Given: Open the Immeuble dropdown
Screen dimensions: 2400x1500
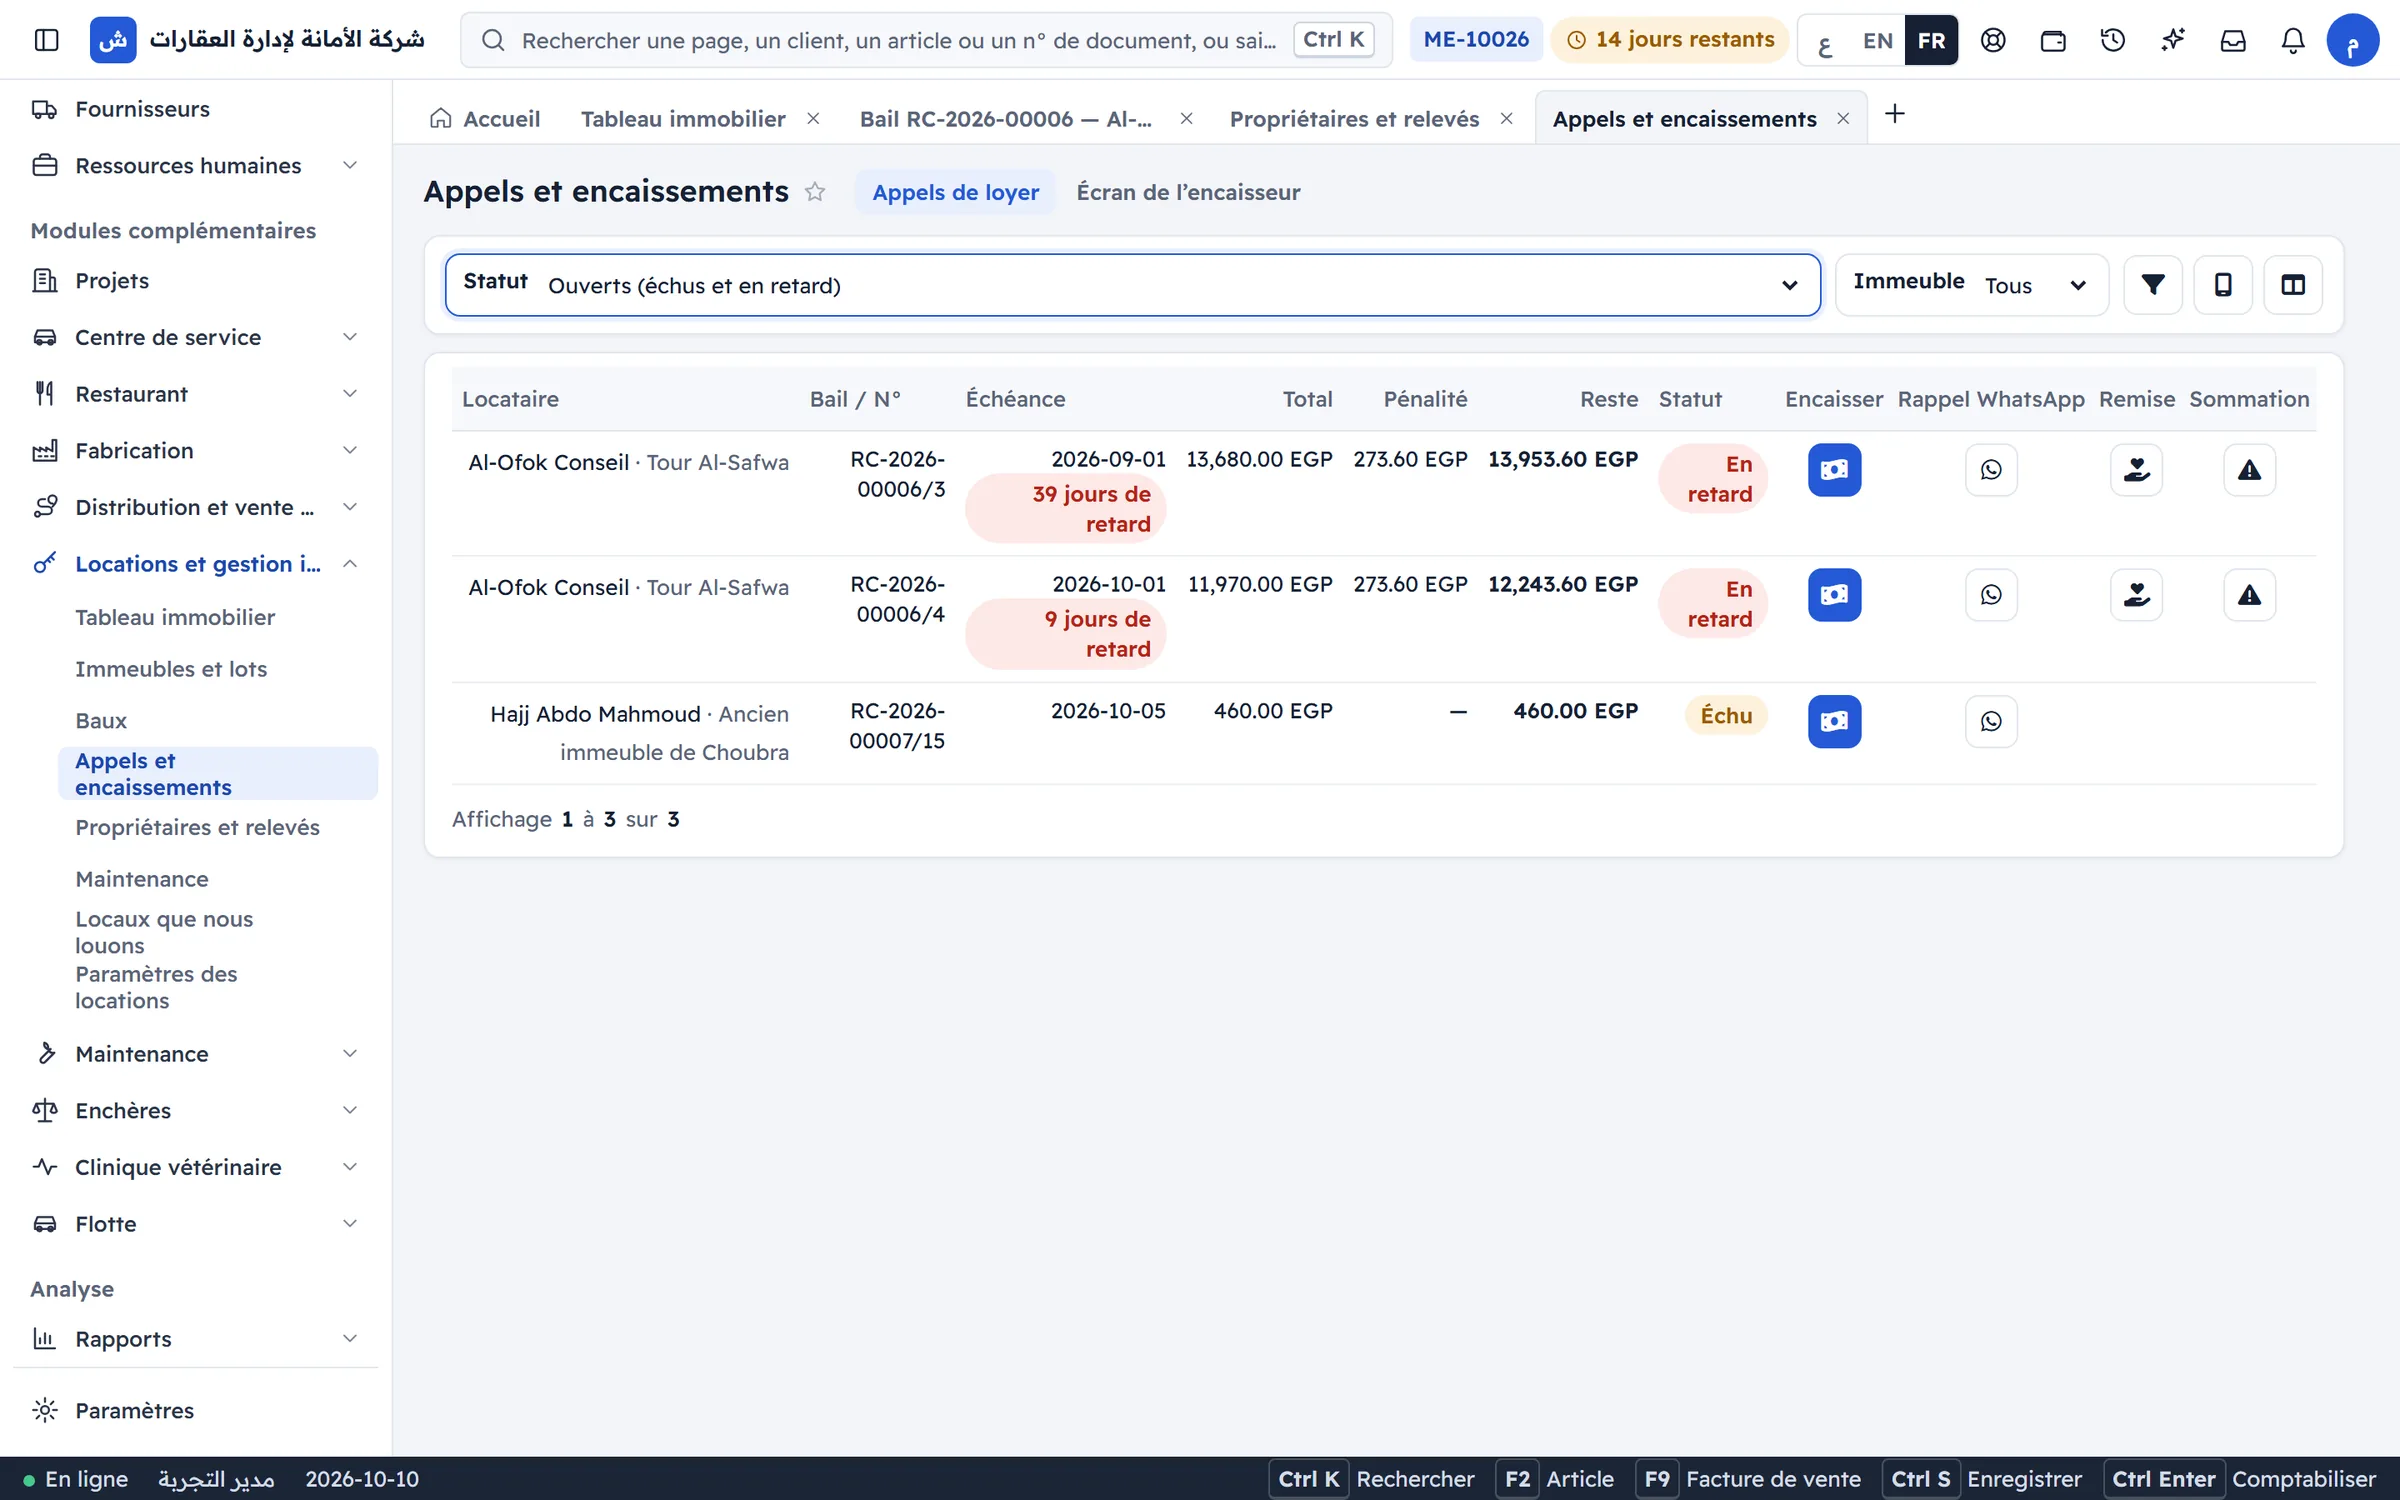Looking at the screenshot, I should click(1972, 285).
